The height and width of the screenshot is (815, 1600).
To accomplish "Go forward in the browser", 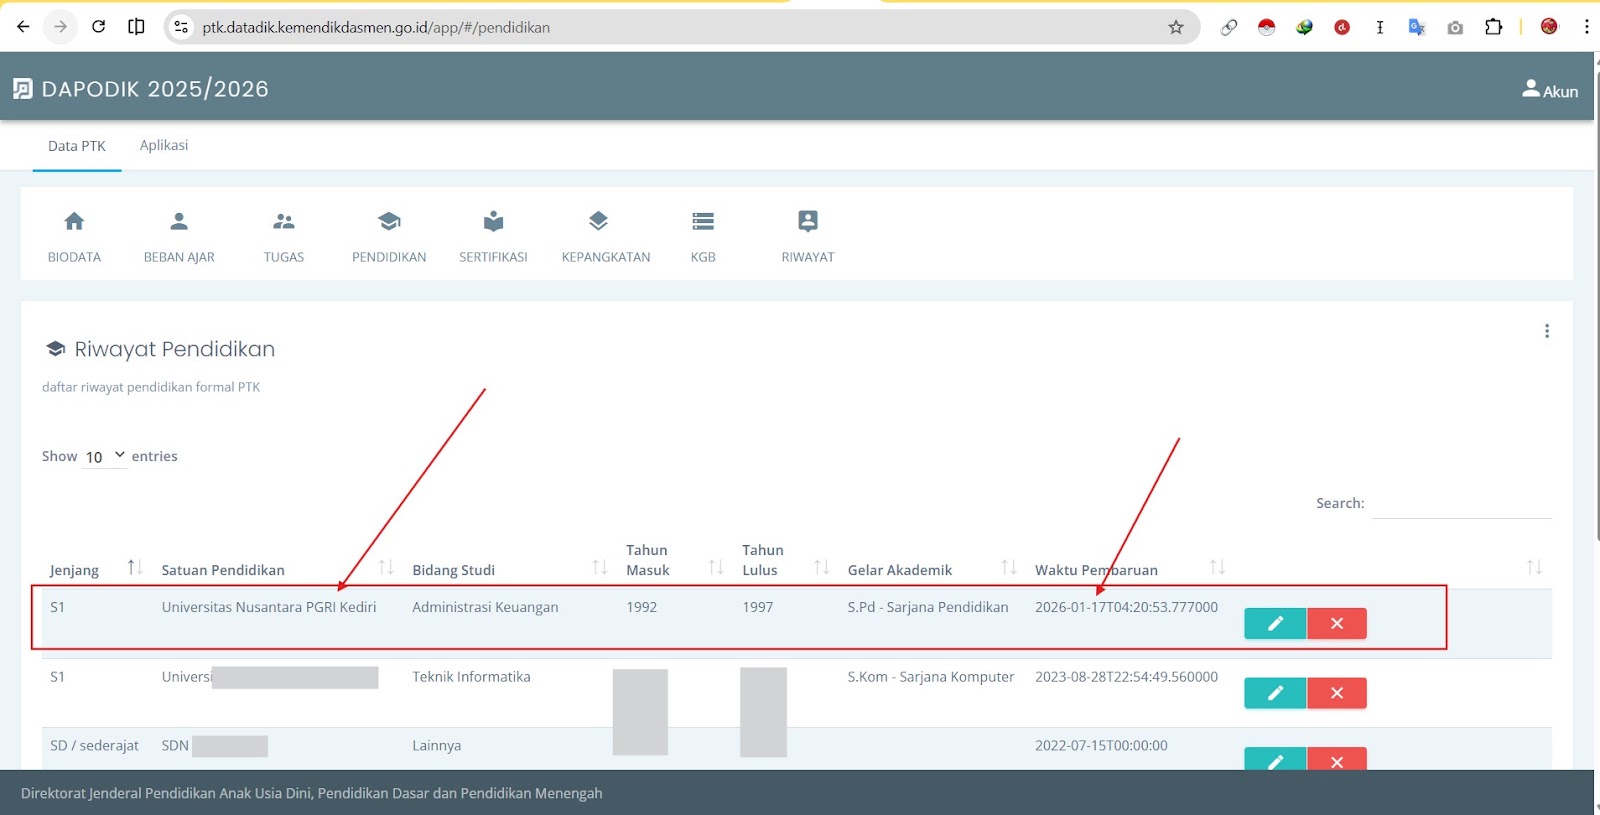I will click(x=60, y=27).
